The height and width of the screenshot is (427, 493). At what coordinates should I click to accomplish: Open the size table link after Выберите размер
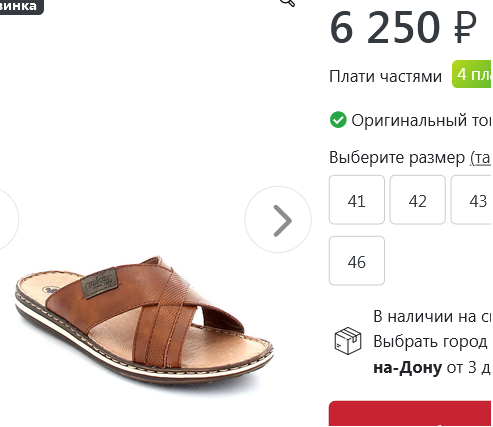tap(481, 157)
